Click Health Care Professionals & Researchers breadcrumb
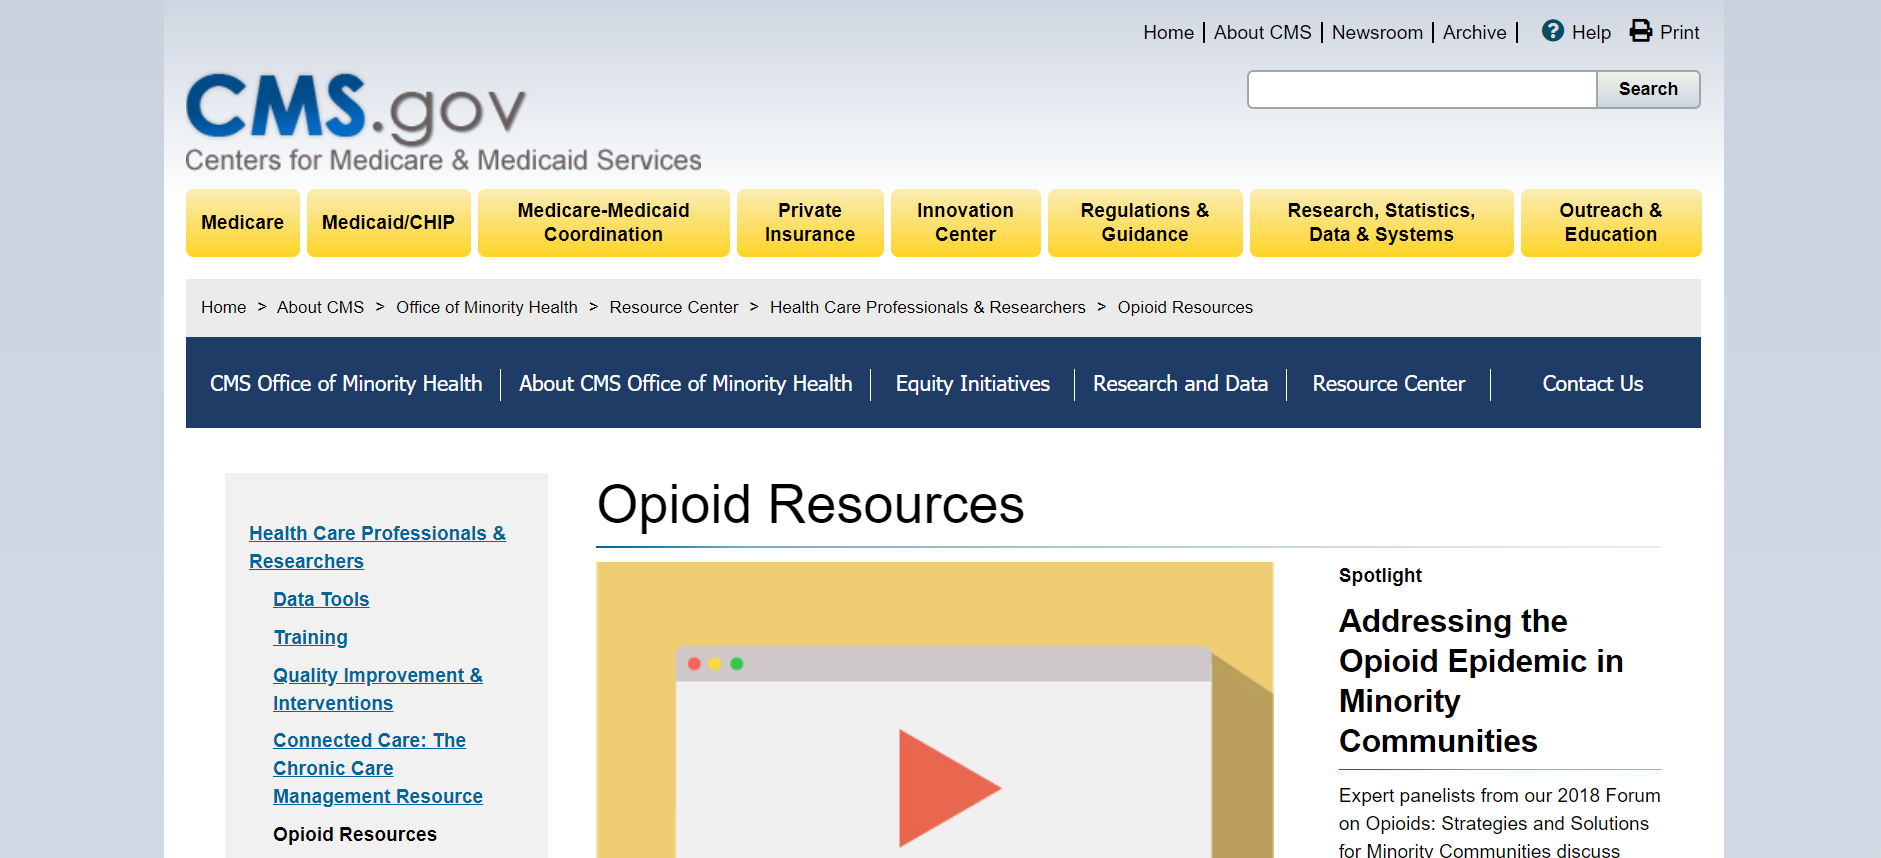The image size is (1881, 858). point(928,307)
